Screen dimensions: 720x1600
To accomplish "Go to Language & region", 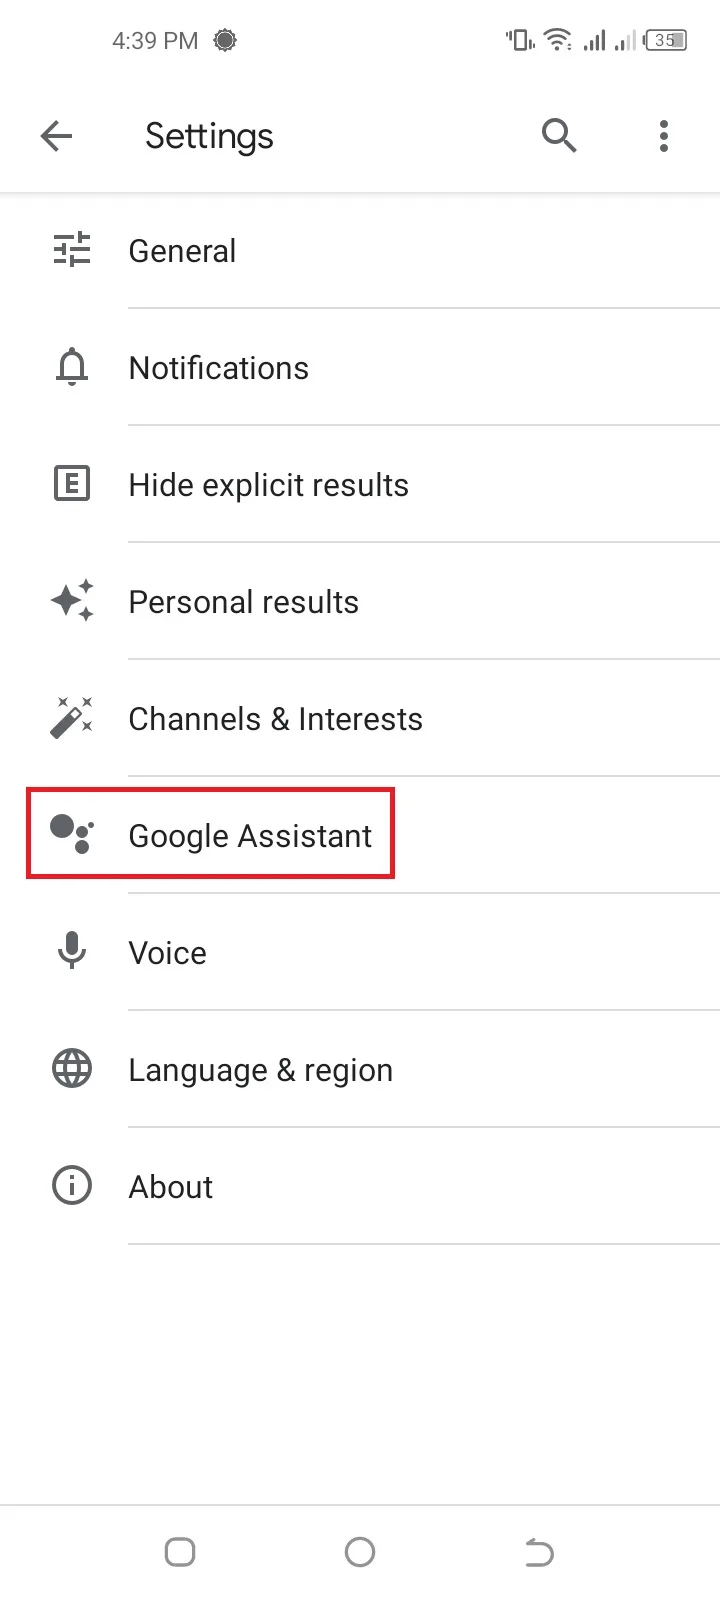I will (x=261, y=1070).
